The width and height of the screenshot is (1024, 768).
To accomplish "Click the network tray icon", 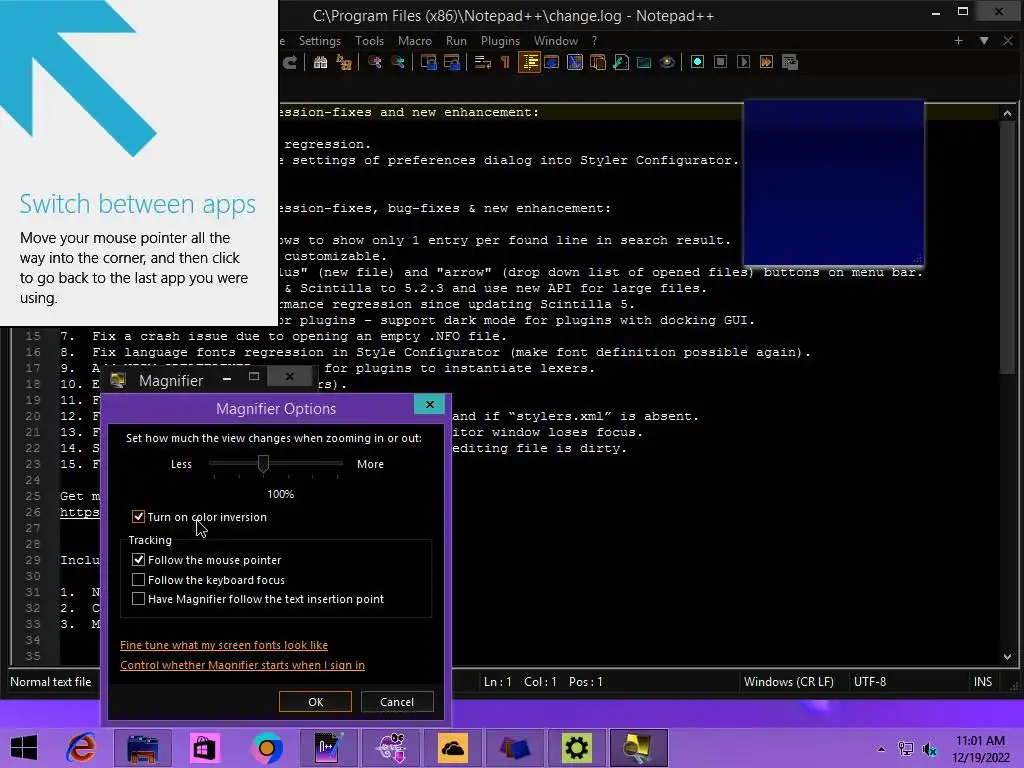I will tap(906, 748).
